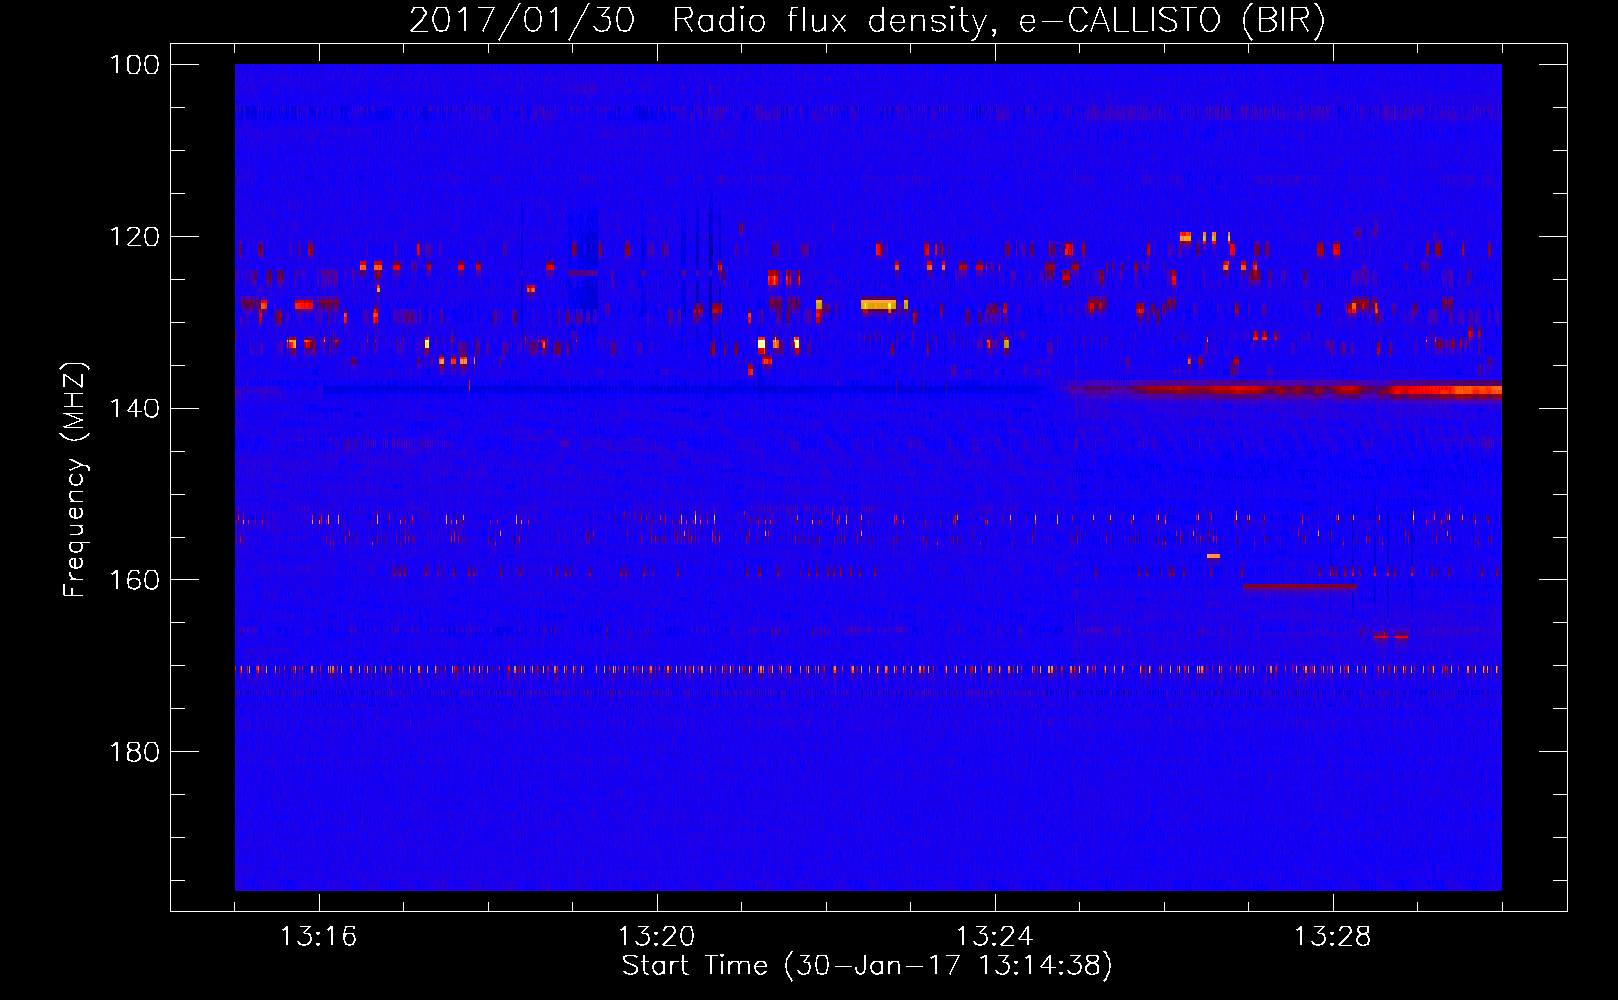Click the 100 frequency tick label
Image resolution: width=1618 pixels, height=1000 pixels.
click(x=135, y=65)
